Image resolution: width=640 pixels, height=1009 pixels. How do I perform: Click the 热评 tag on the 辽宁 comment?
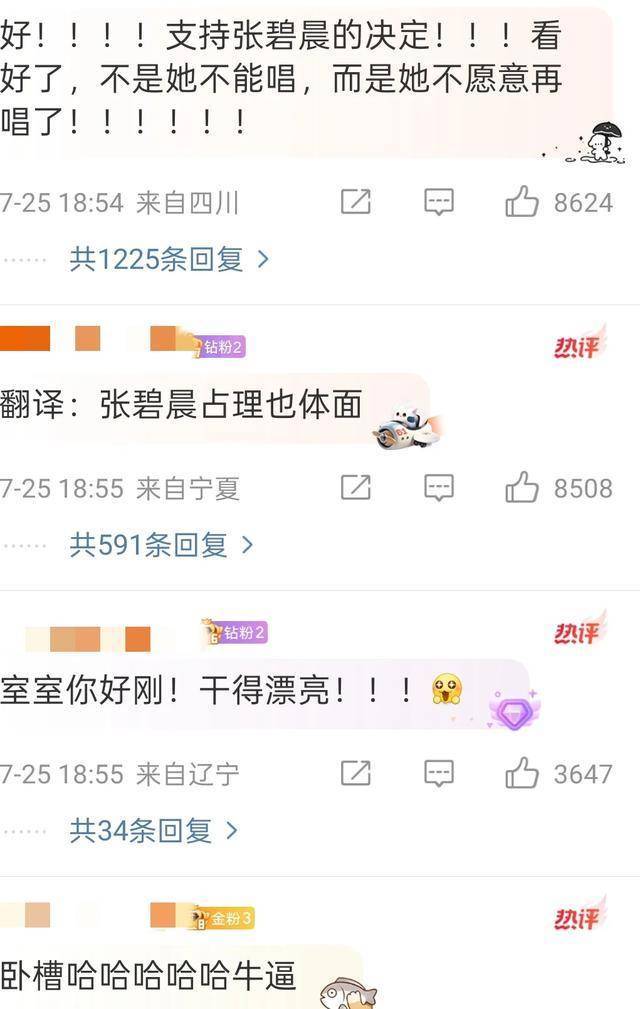[x=578, y=631]
